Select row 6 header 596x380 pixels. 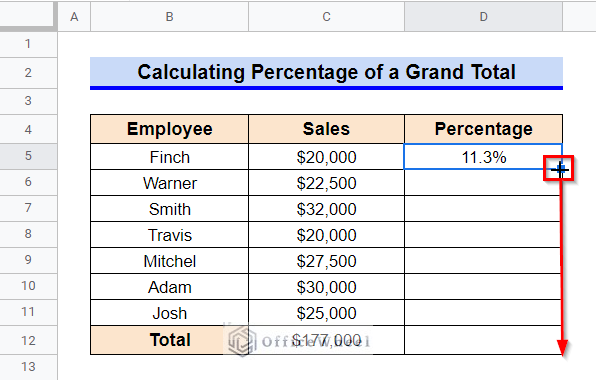click(x=28, y=182)
